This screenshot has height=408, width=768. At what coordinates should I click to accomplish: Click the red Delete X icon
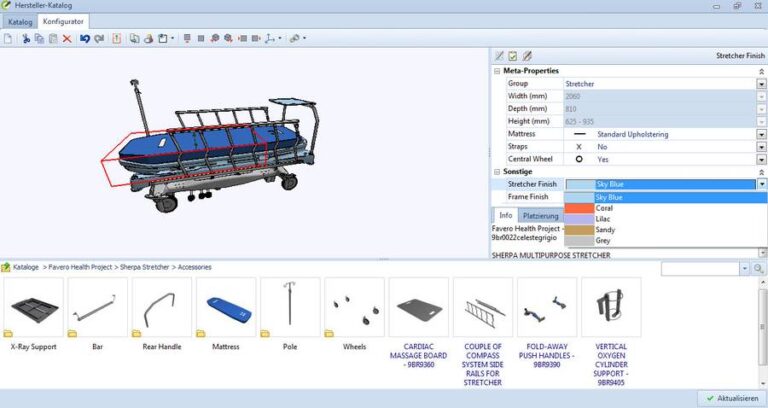coord(67,38)
